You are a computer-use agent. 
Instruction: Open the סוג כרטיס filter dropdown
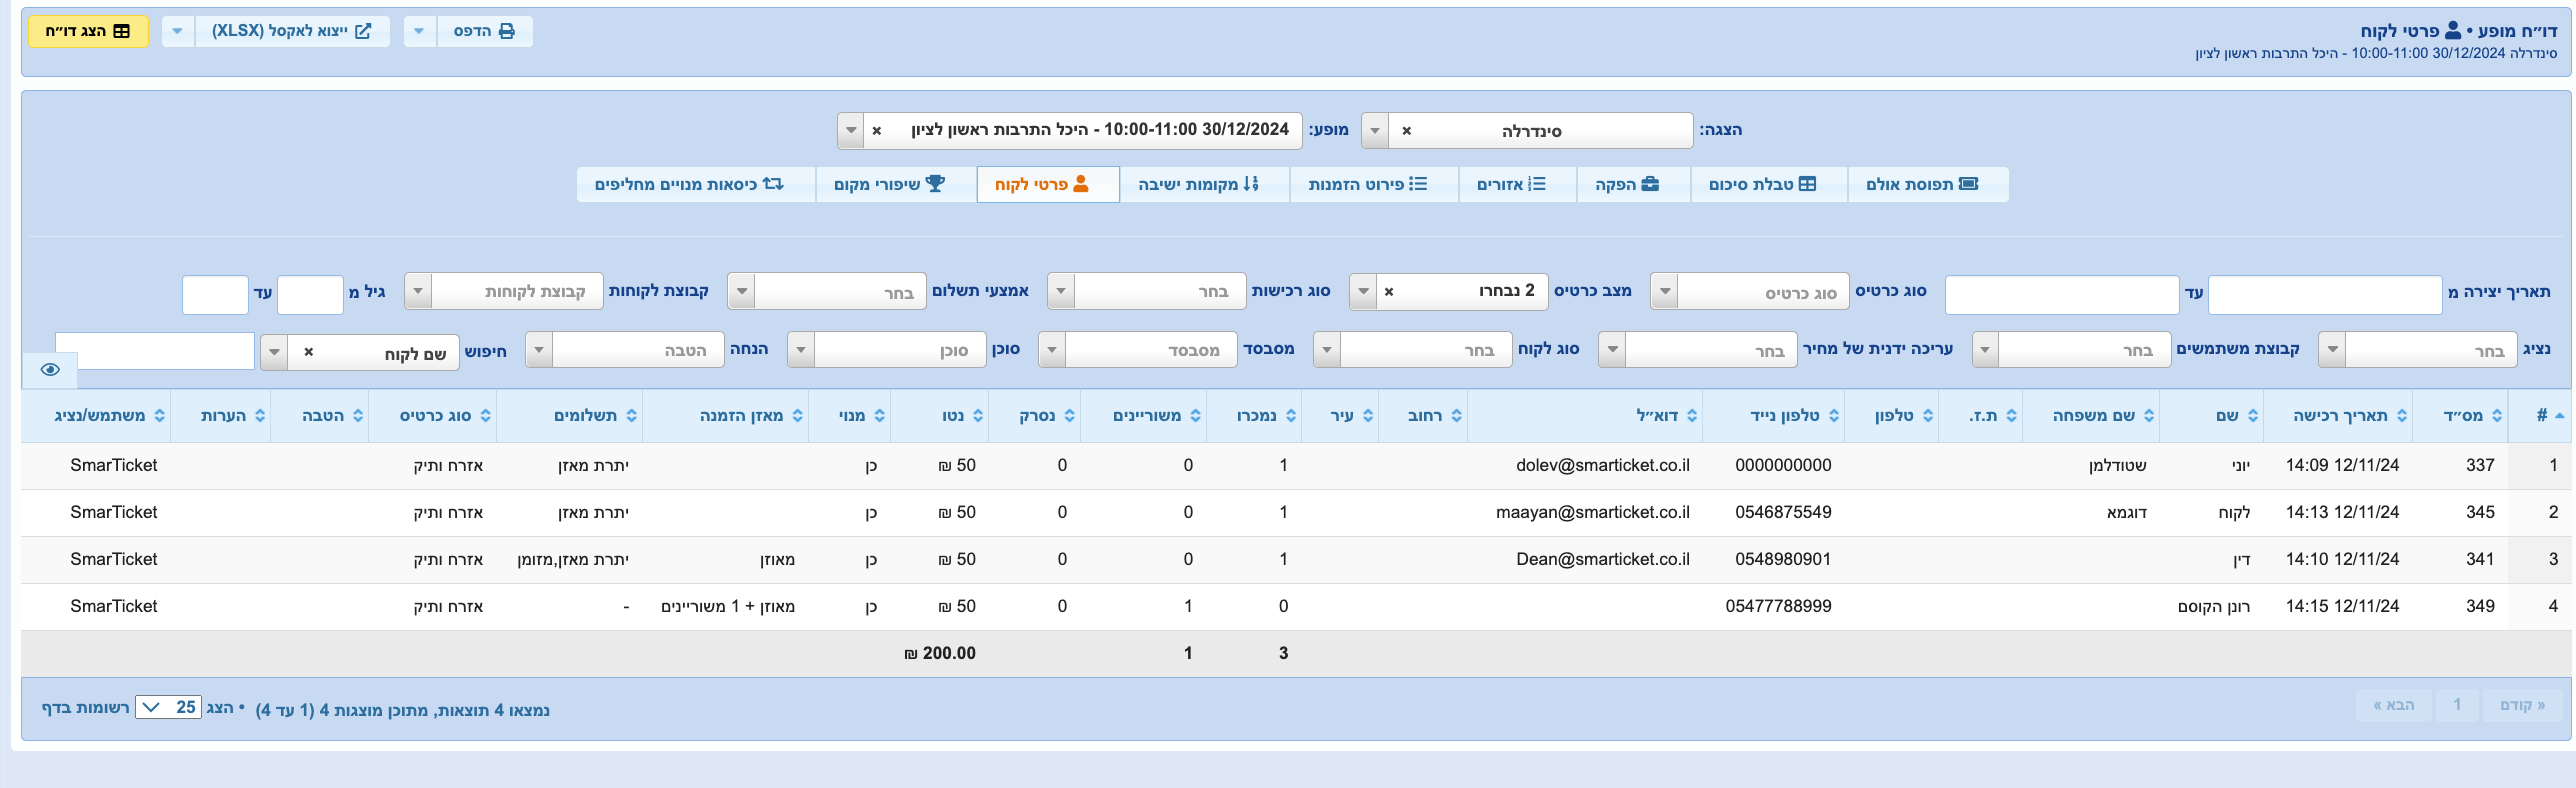(x=1749, y=292)
